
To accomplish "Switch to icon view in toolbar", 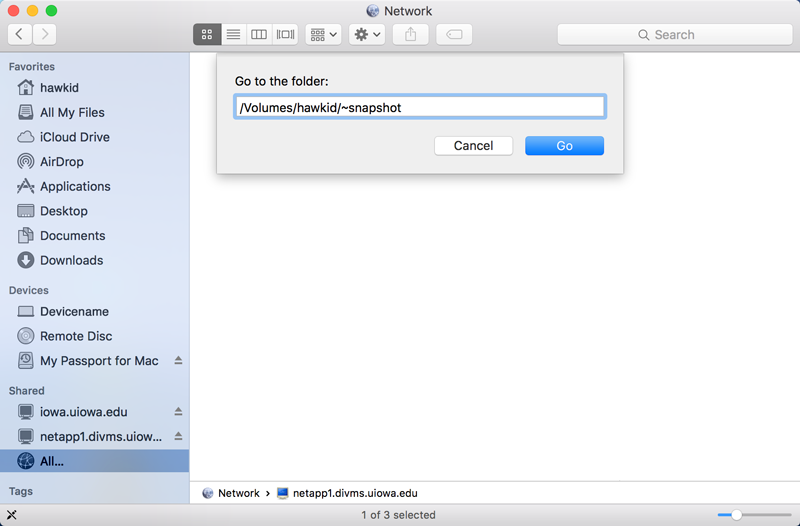I will [207, 34].
